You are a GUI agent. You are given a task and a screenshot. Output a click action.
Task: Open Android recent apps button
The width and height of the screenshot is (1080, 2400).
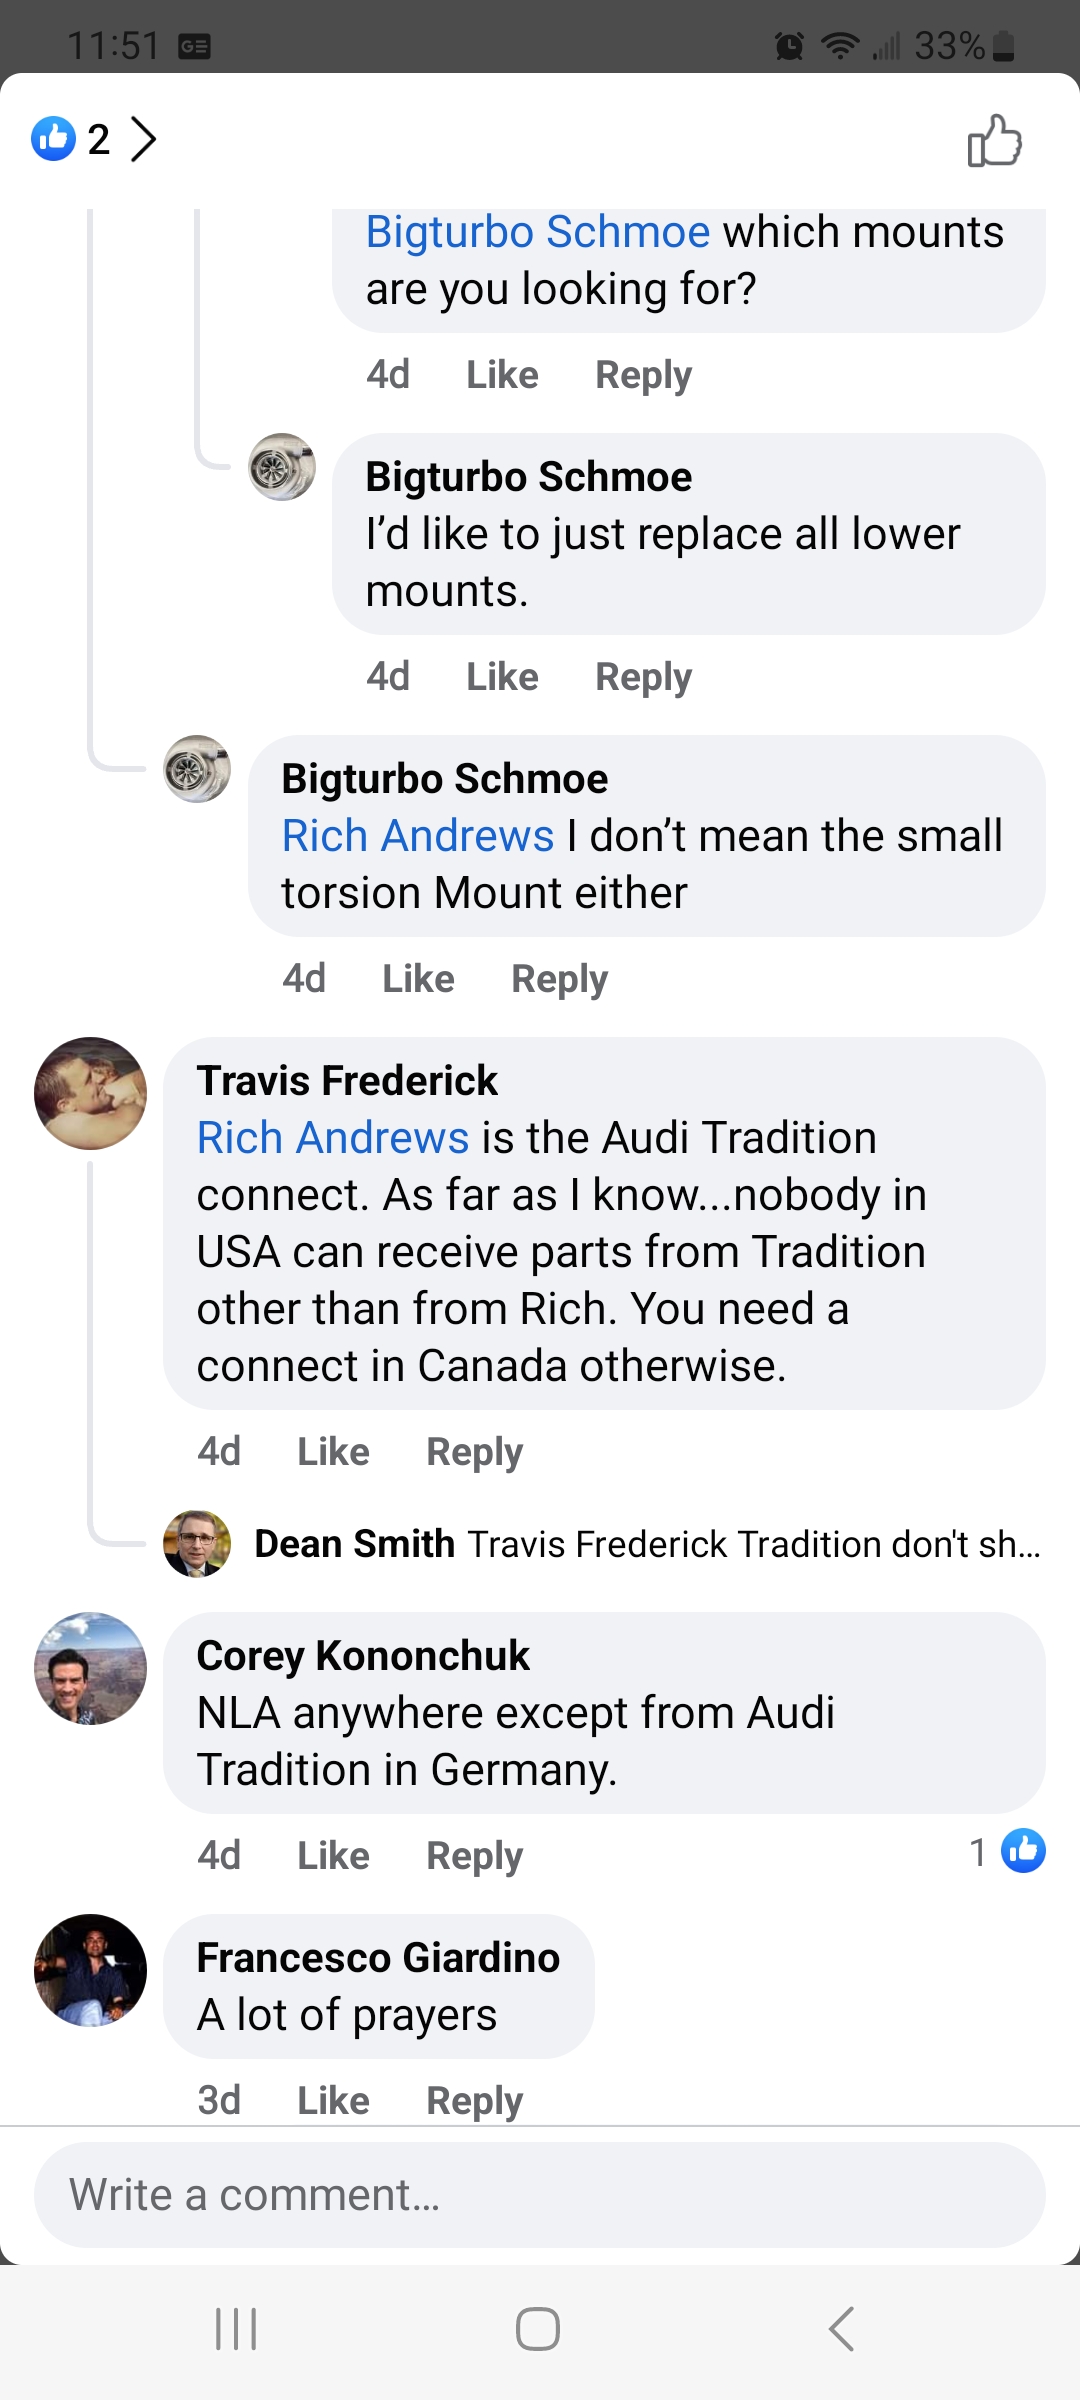tap(237, 2329)
